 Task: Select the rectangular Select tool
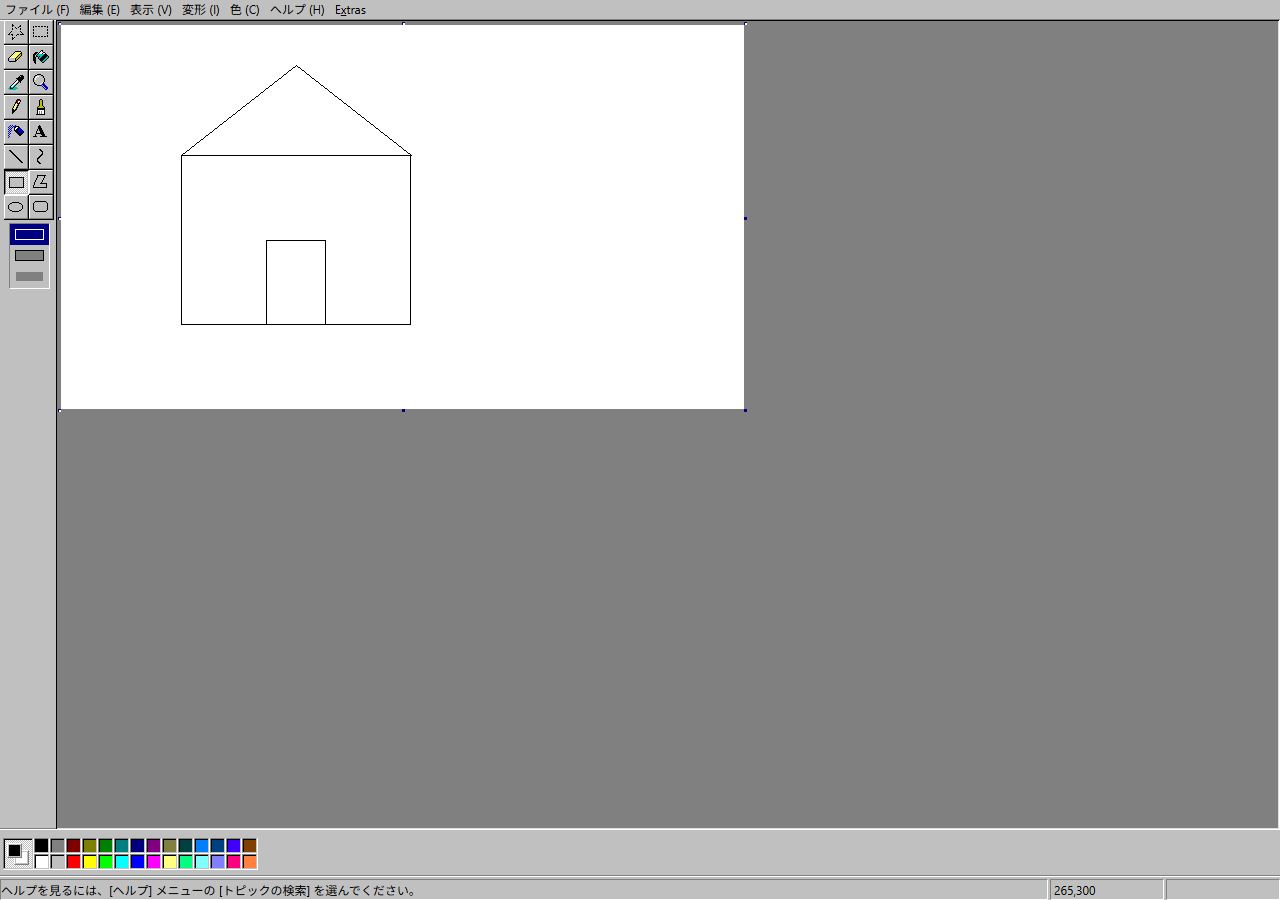tap(40, 32)
